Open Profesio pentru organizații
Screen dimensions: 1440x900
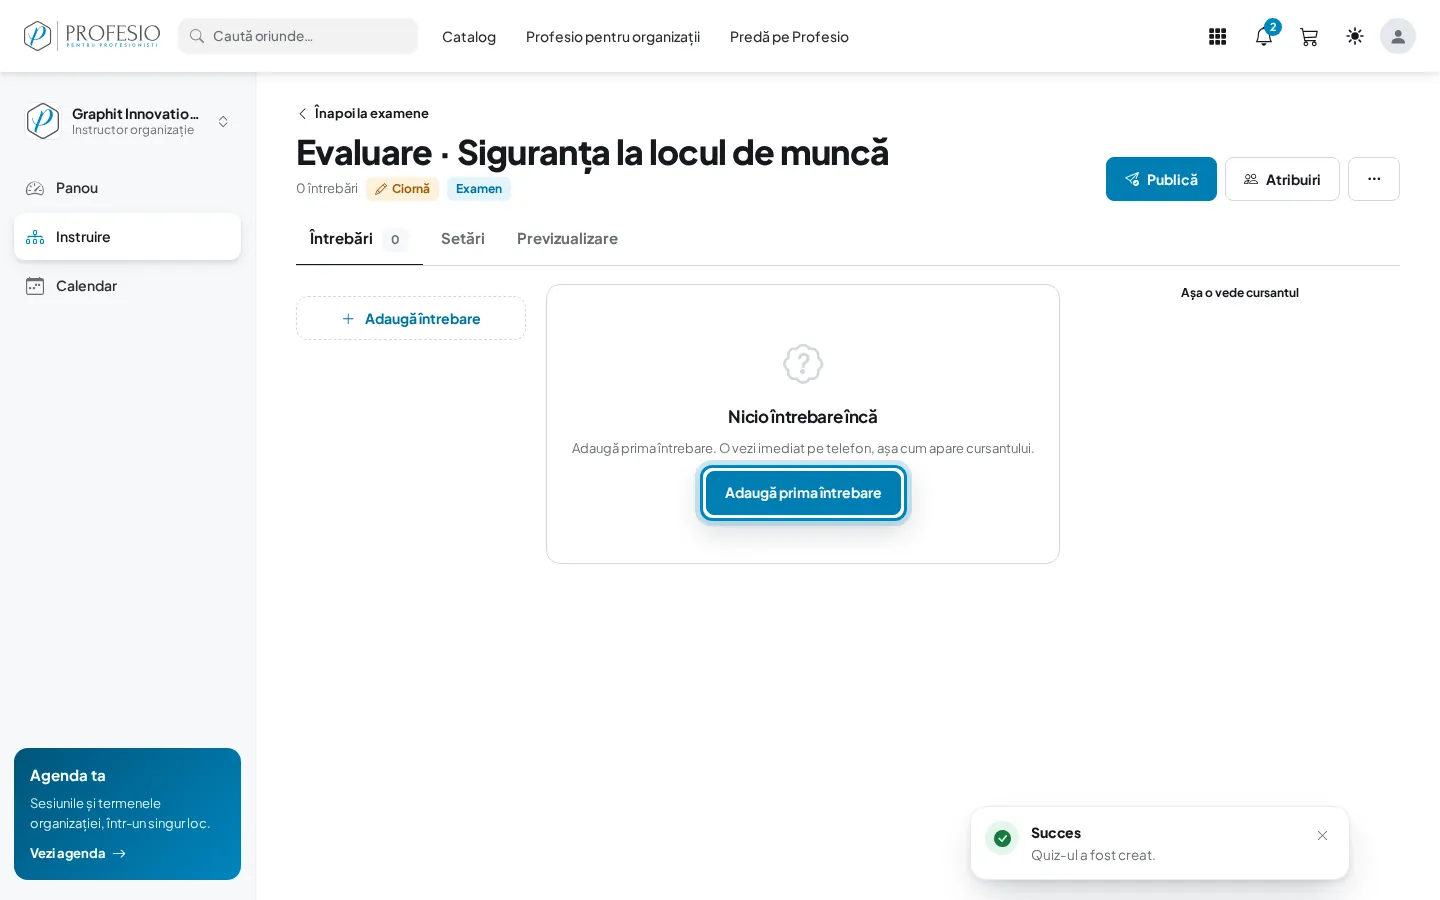[613, 37]
